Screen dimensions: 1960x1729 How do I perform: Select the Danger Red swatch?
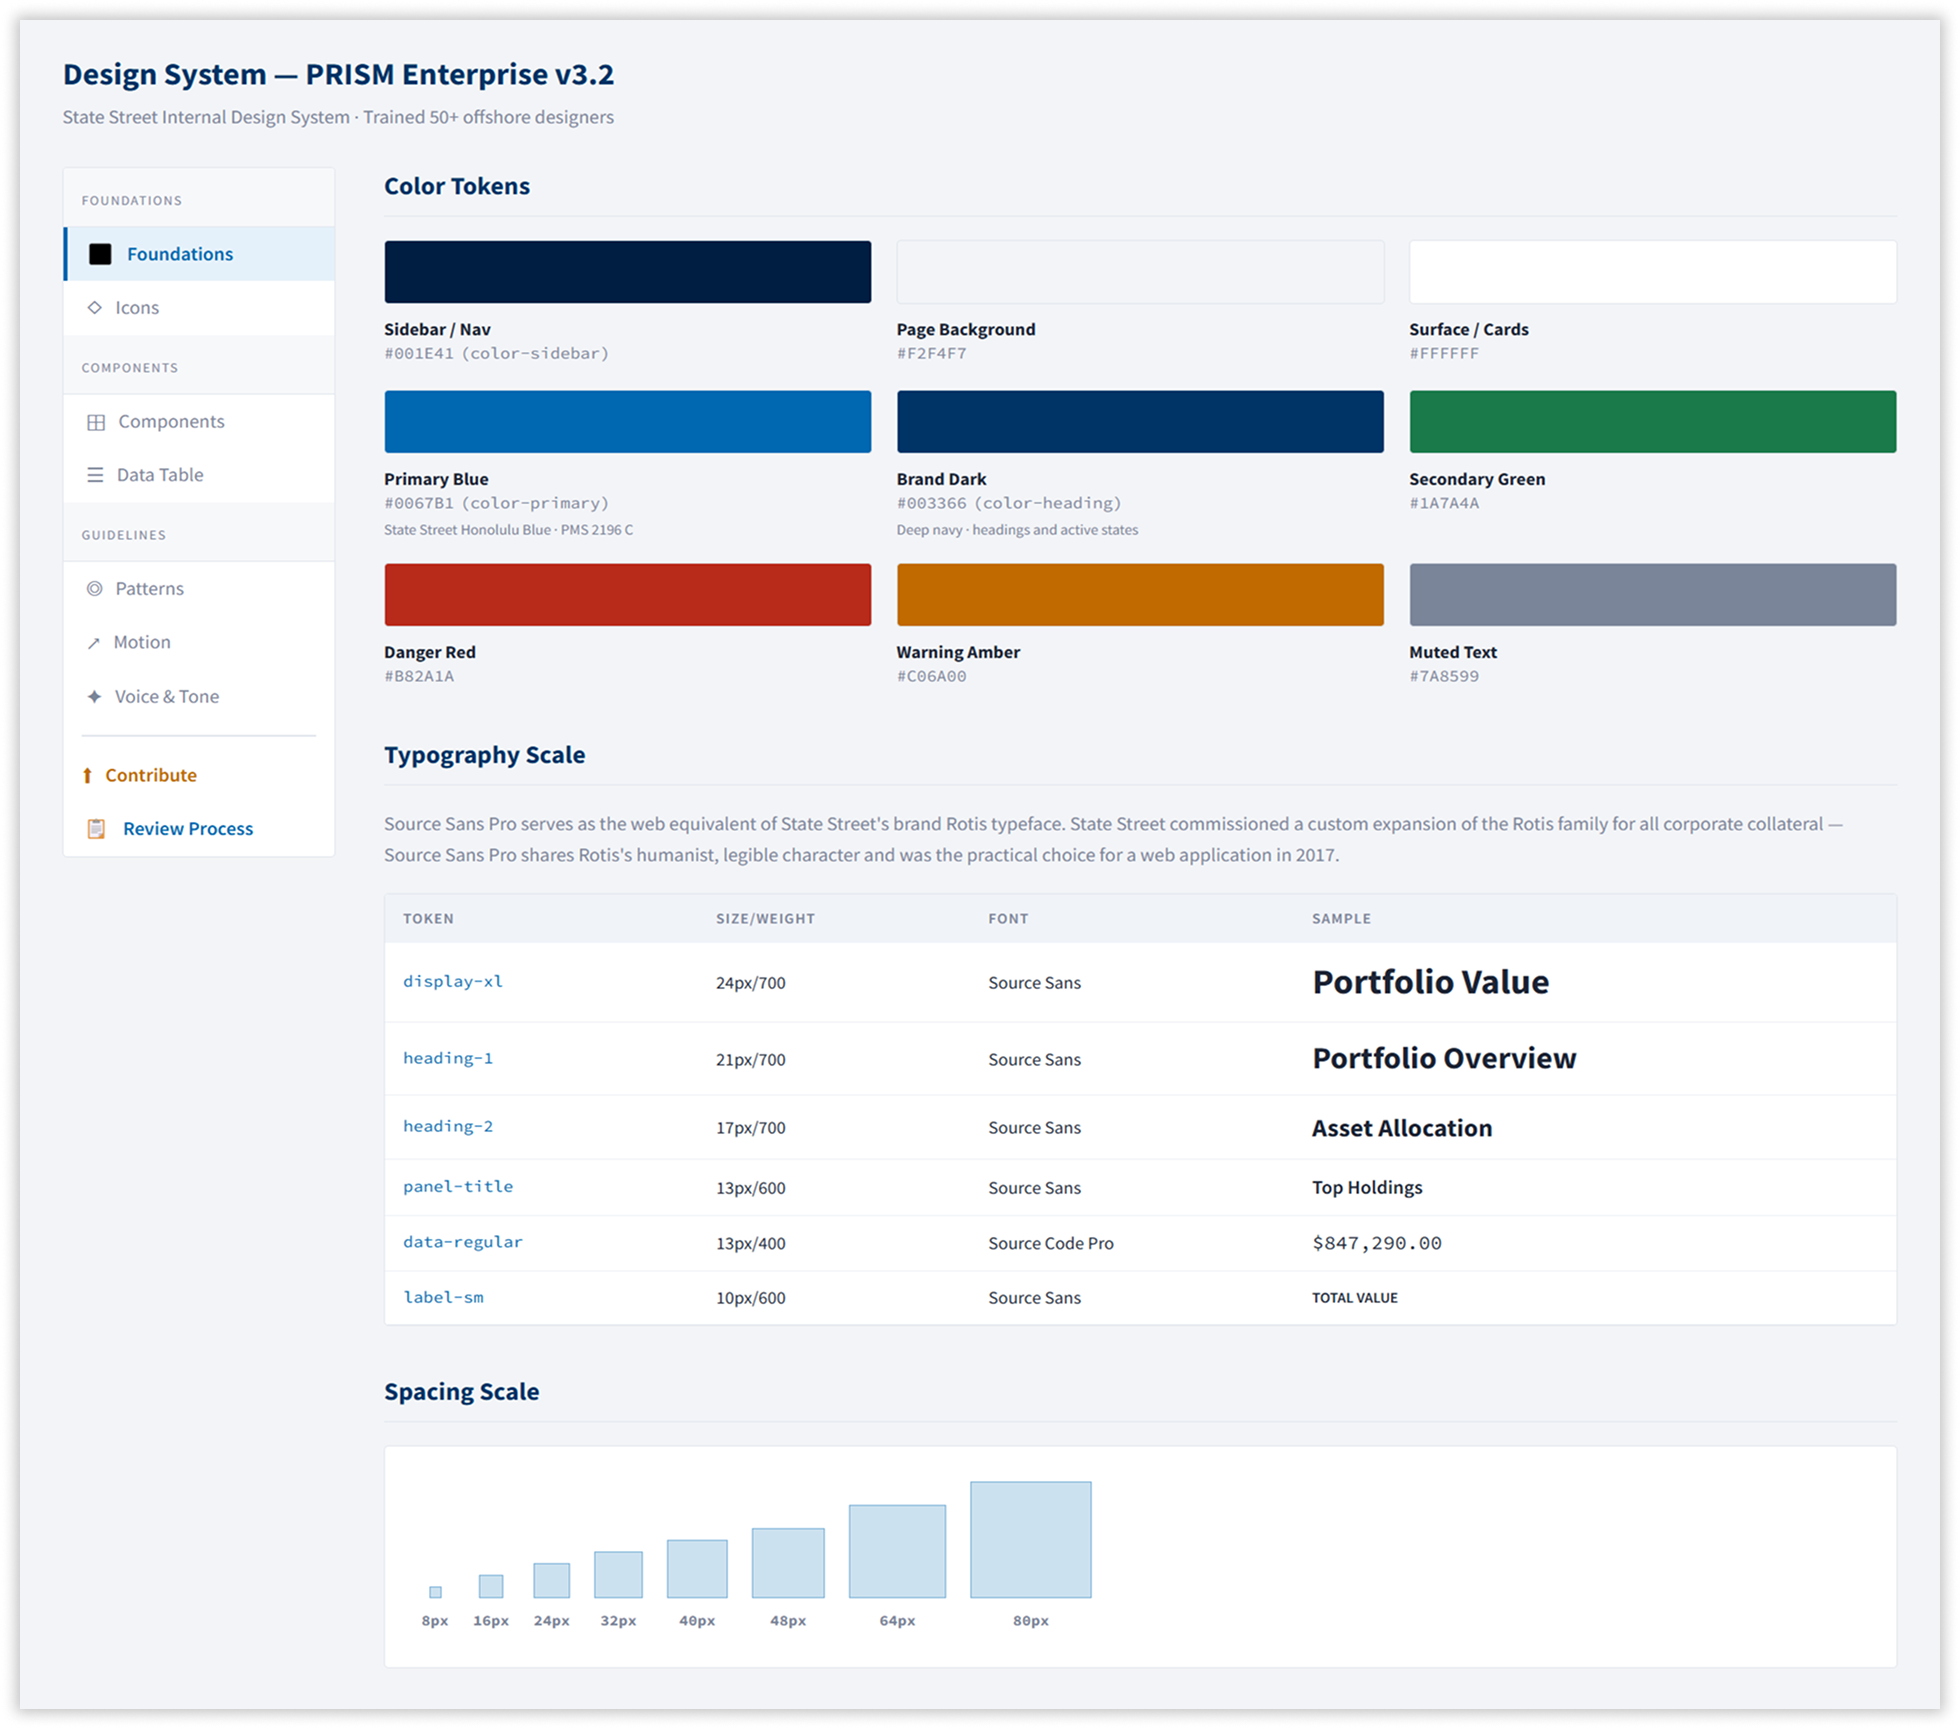pyautogui.click(x=627, y=595)
